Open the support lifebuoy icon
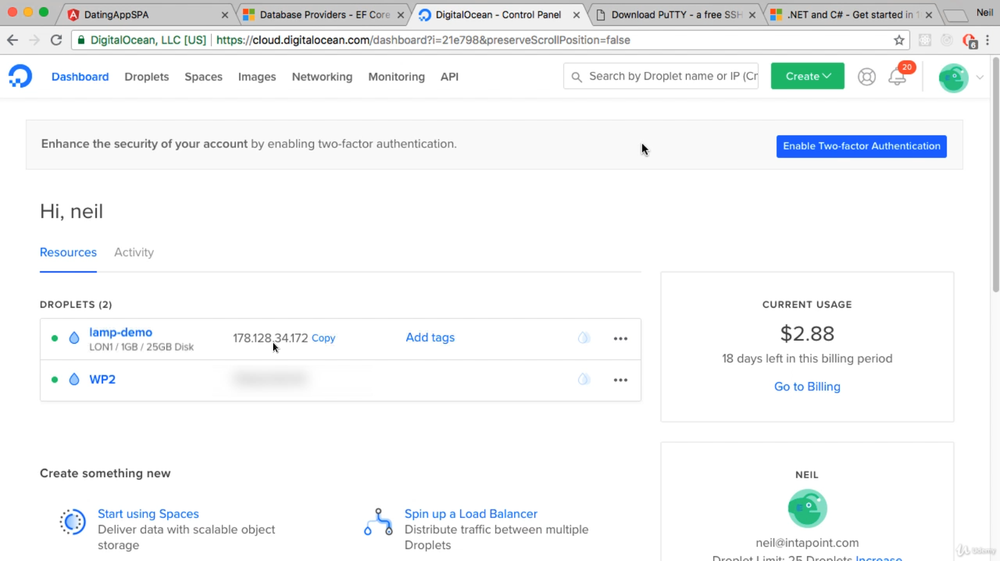Screen dimensions: 1000x561 click(x=866, y=76)
